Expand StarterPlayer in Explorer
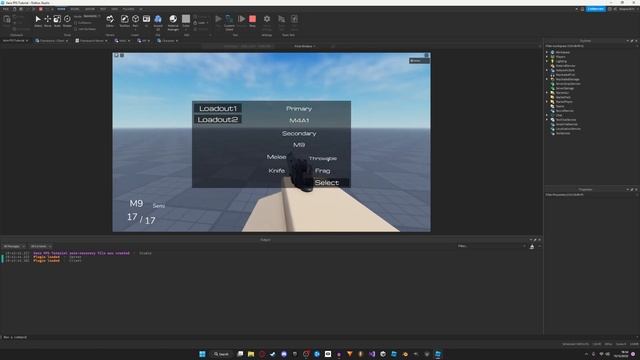Image resolution: width=640 pixels, height=360 pixels. (547, 102)
